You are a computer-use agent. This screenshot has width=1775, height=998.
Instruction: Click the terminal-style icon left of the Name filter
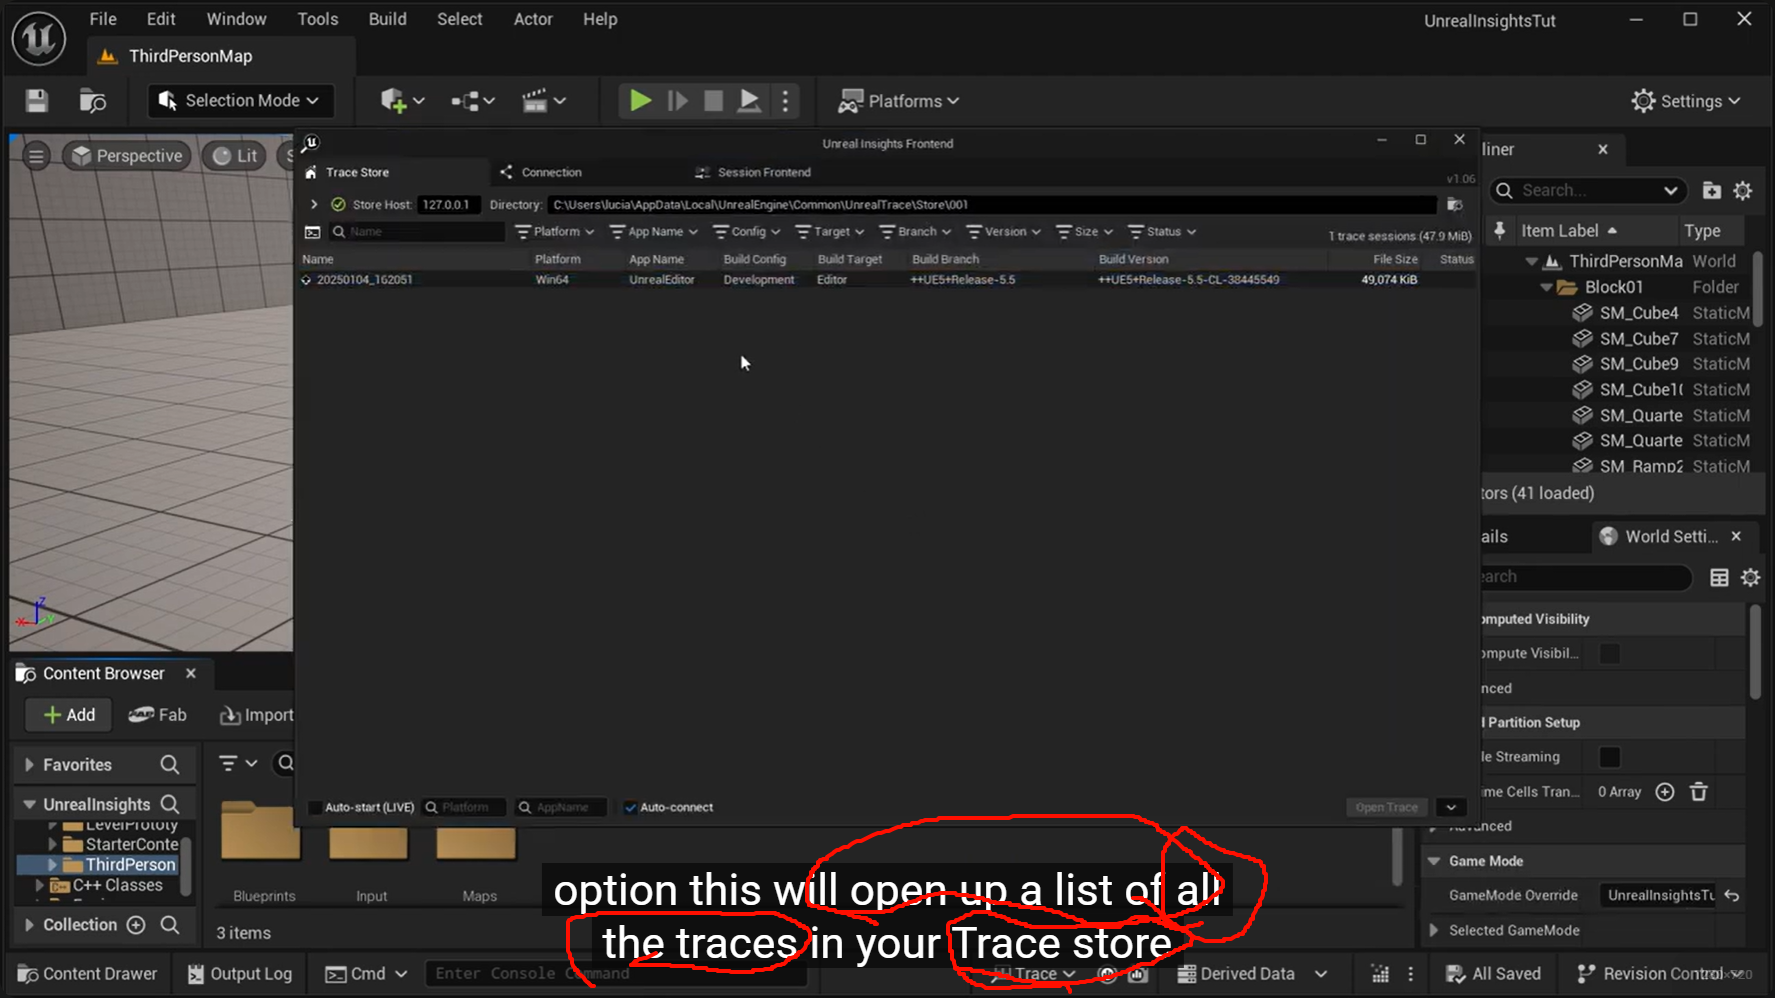tap(313, 232)
